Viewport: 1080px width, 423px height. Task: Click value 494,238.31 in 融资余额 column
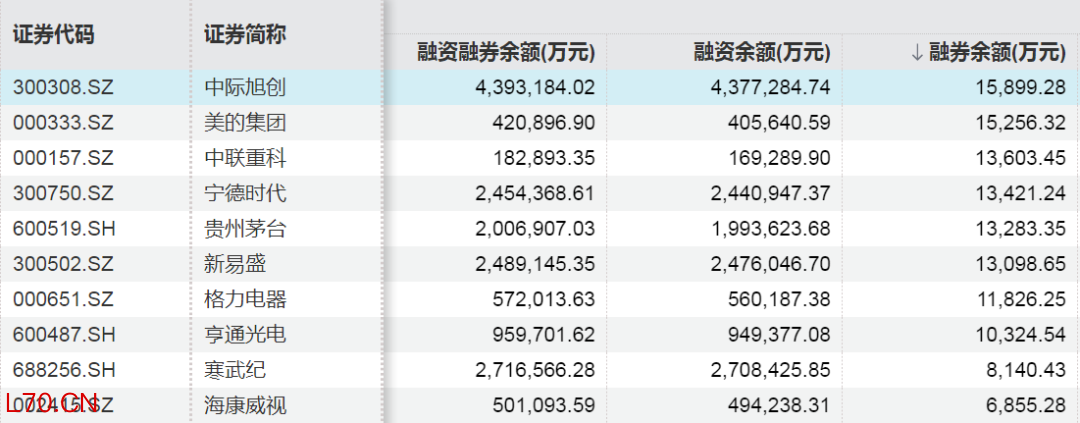pos(779,405)
